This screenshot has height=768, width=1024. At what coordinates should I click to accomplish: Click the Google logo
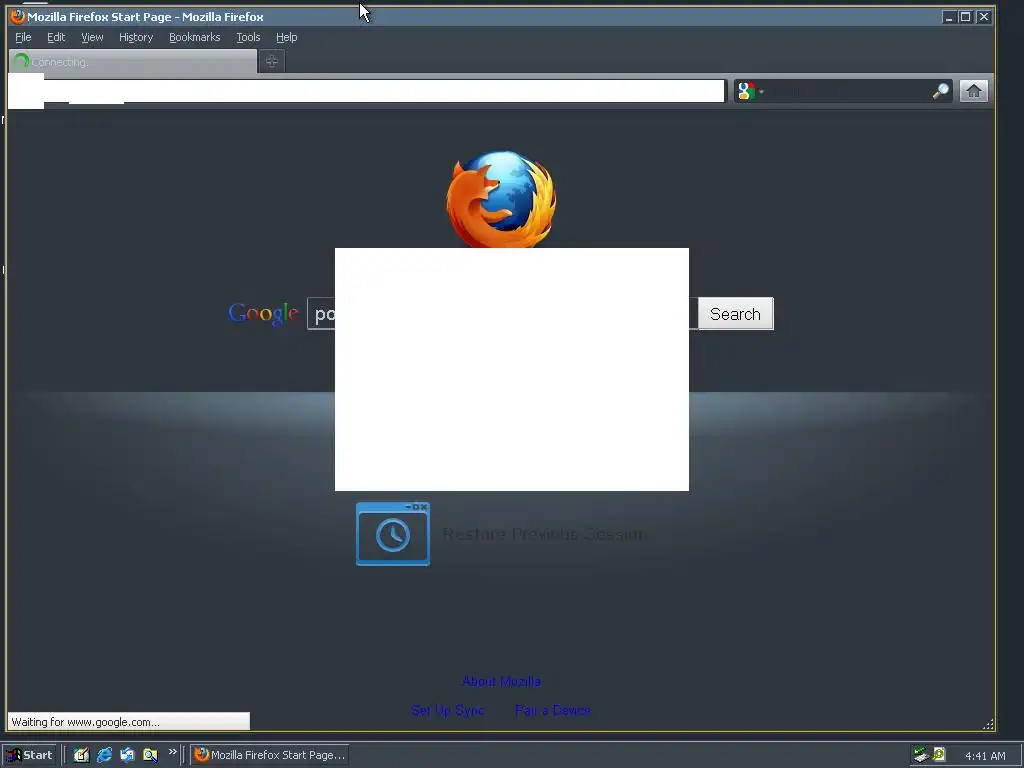pos(263,313)
